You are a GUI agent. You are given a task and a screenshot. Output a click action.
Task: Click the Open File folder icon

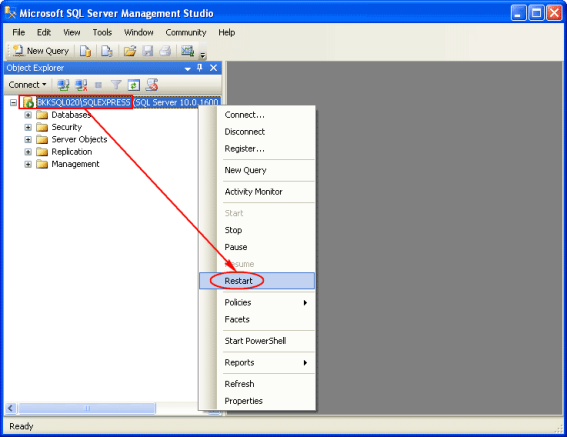(130, 51)
